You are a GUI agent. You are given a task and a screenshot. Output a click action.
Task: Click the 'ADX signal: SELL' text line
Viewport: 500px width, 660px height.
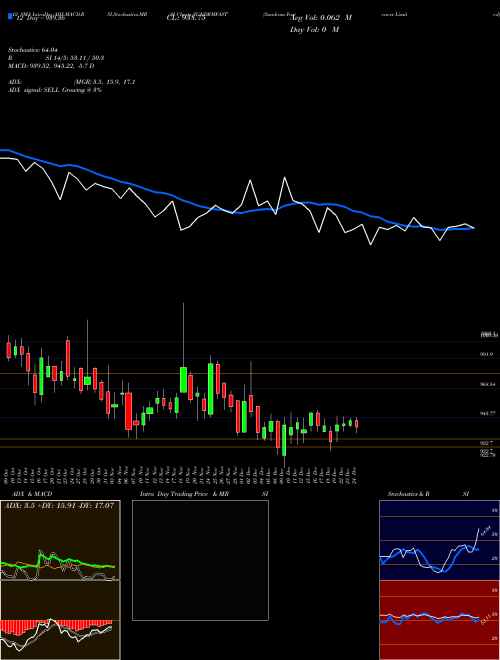pos(55,90)
